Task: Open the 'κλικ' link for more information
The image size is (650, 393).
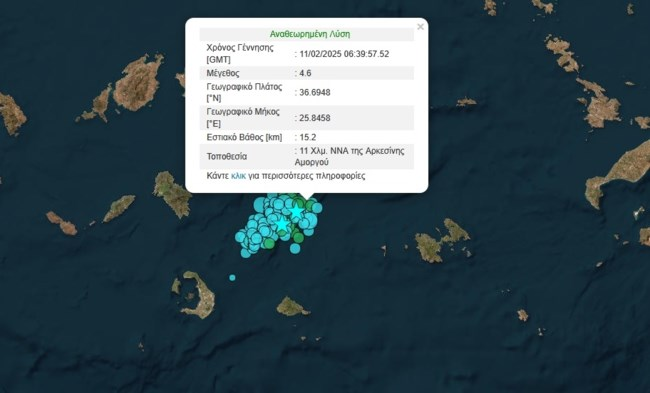Action: [x=238, y=176]
